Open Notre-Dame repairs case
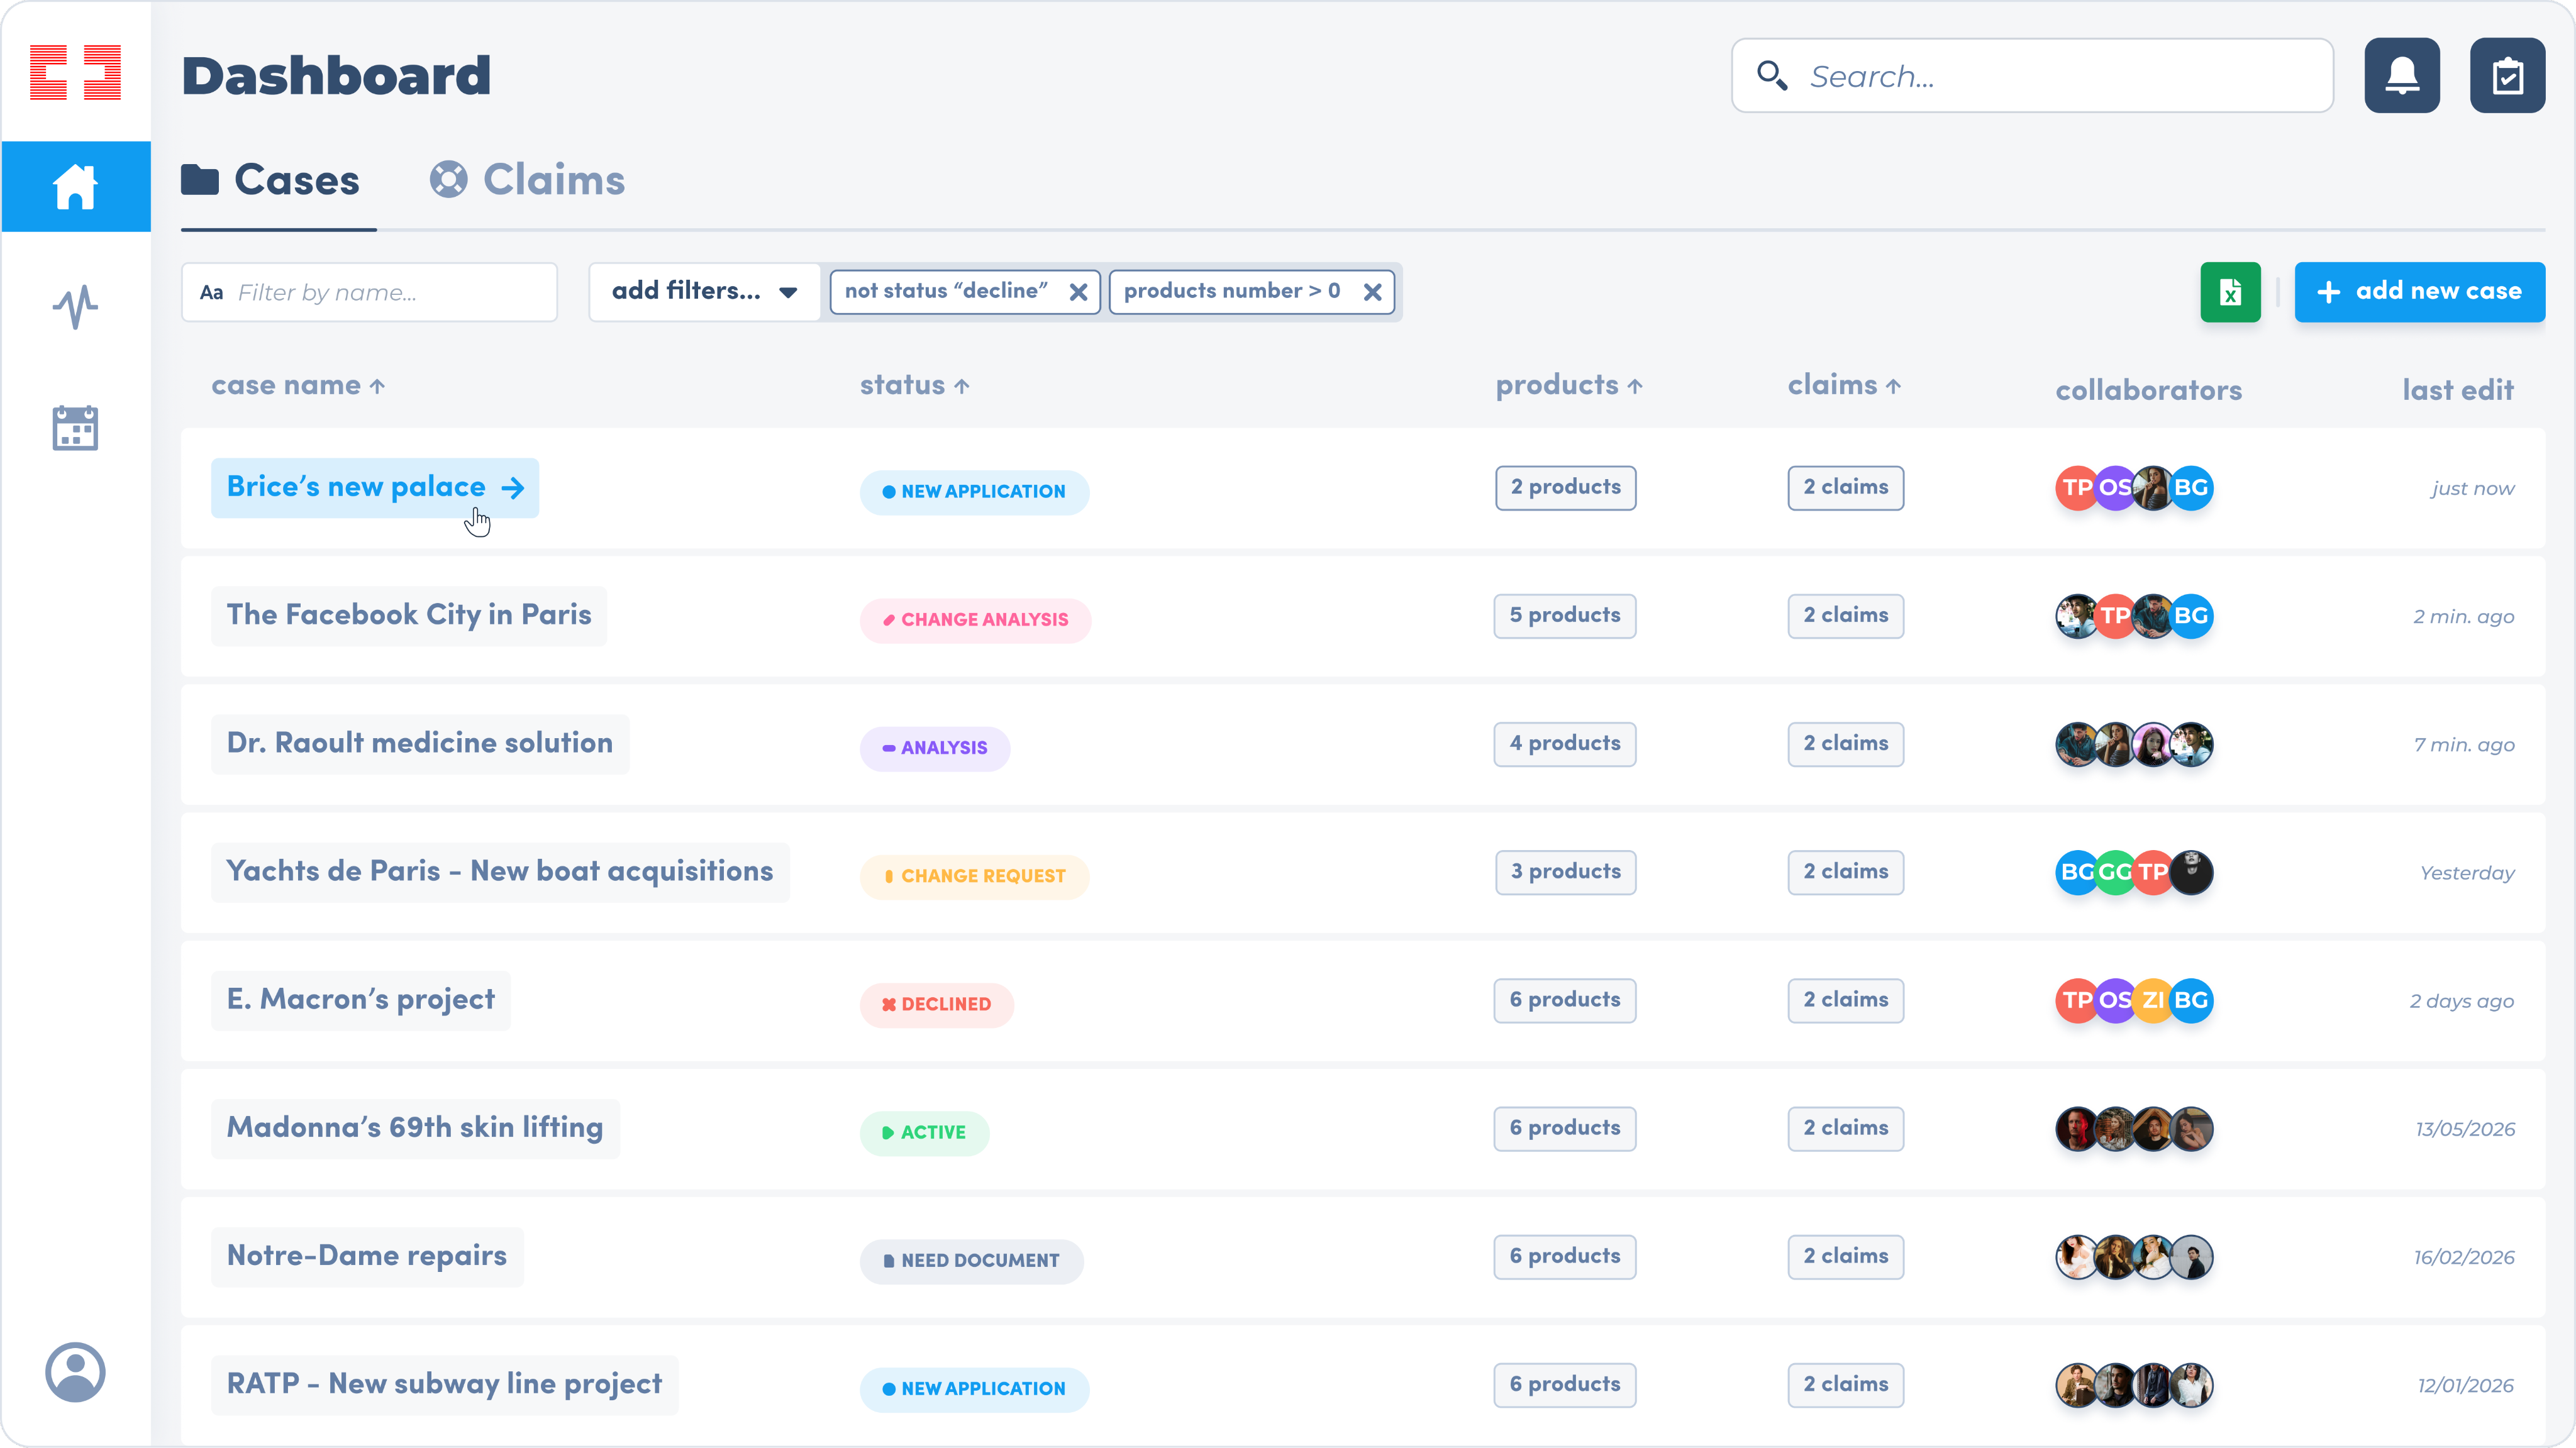This screenshot has height=1448, width=2576. click(367, 1256)
